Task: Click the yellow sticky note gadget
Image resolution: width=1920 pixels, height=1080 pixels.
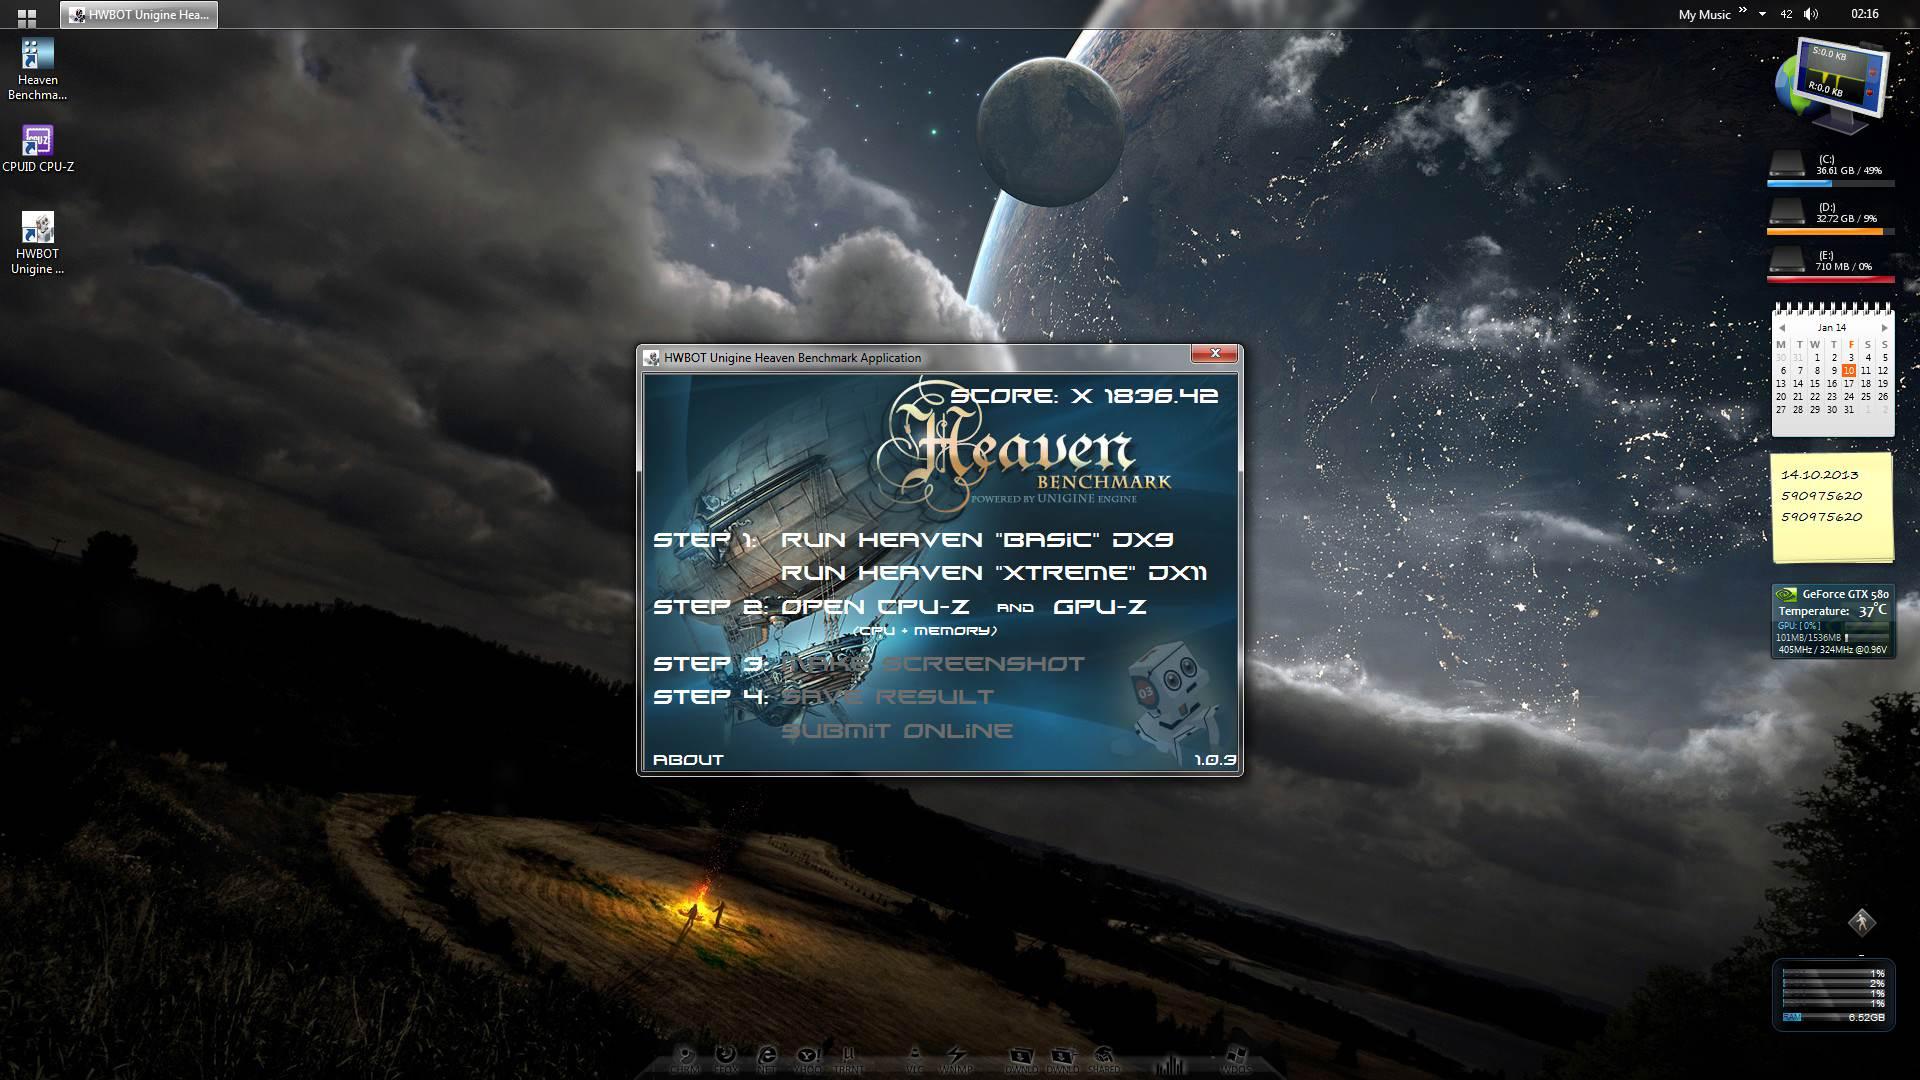Action: pos(1833,508)
